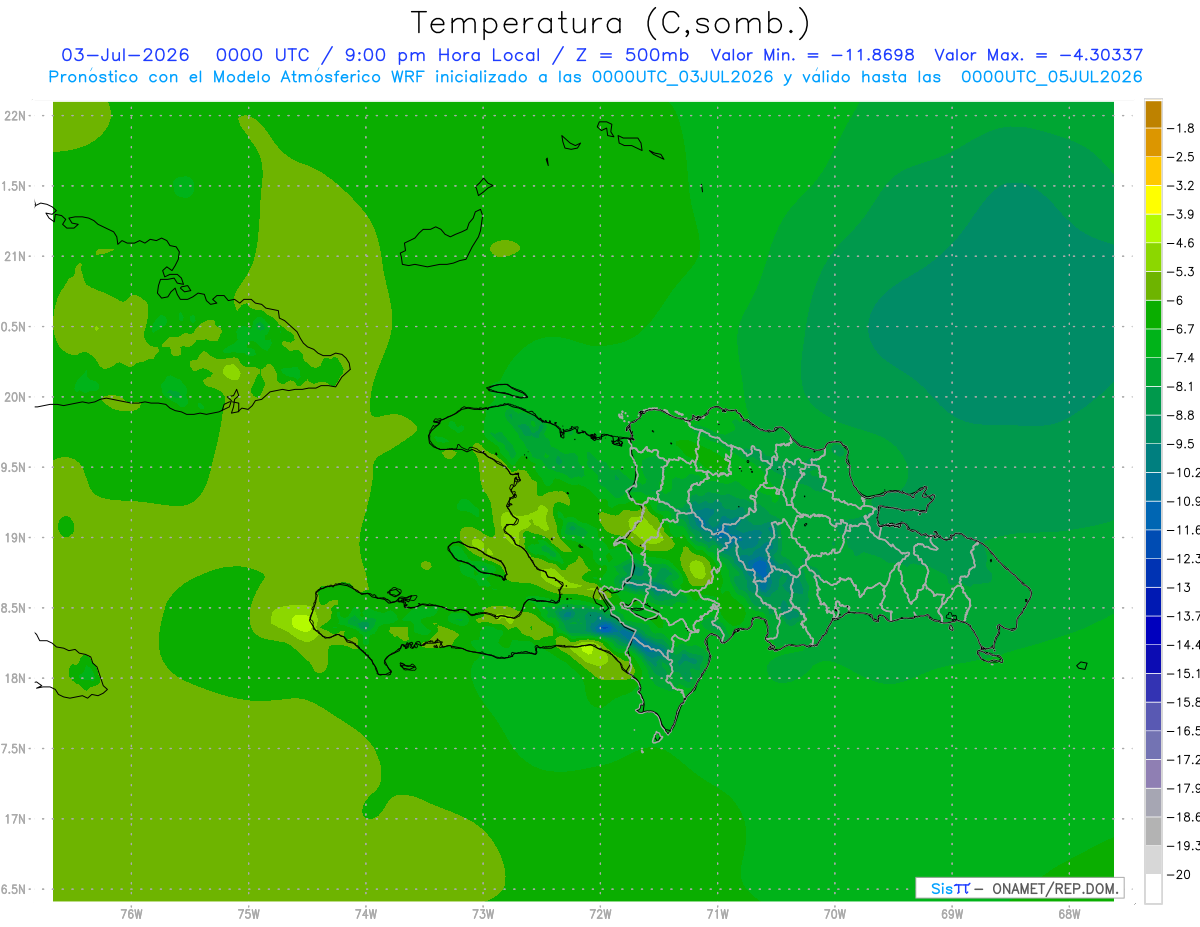Click the '19N' latitude axis label
This screenshot has height=927, width=1200.
pyautogui.click(x=16, y=537)
